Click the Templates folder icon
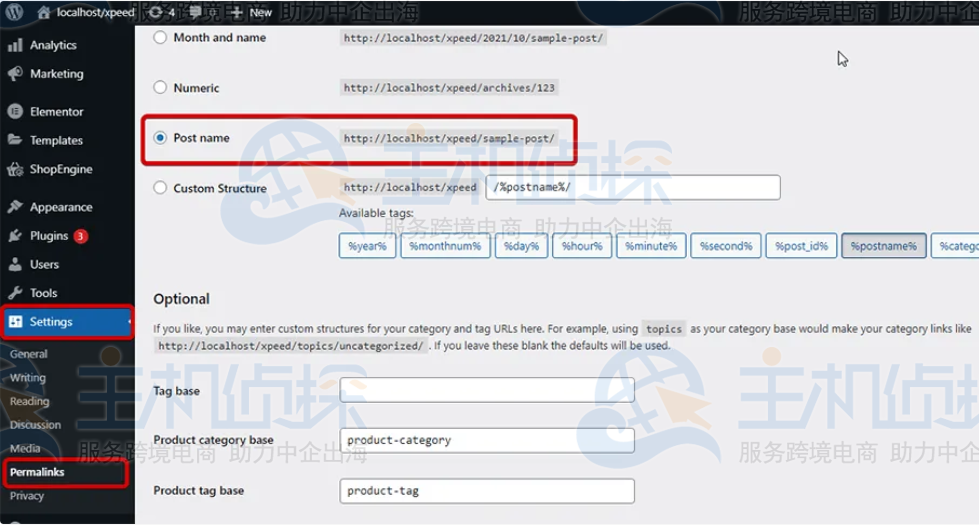979x525 pixels. [16, 140]
